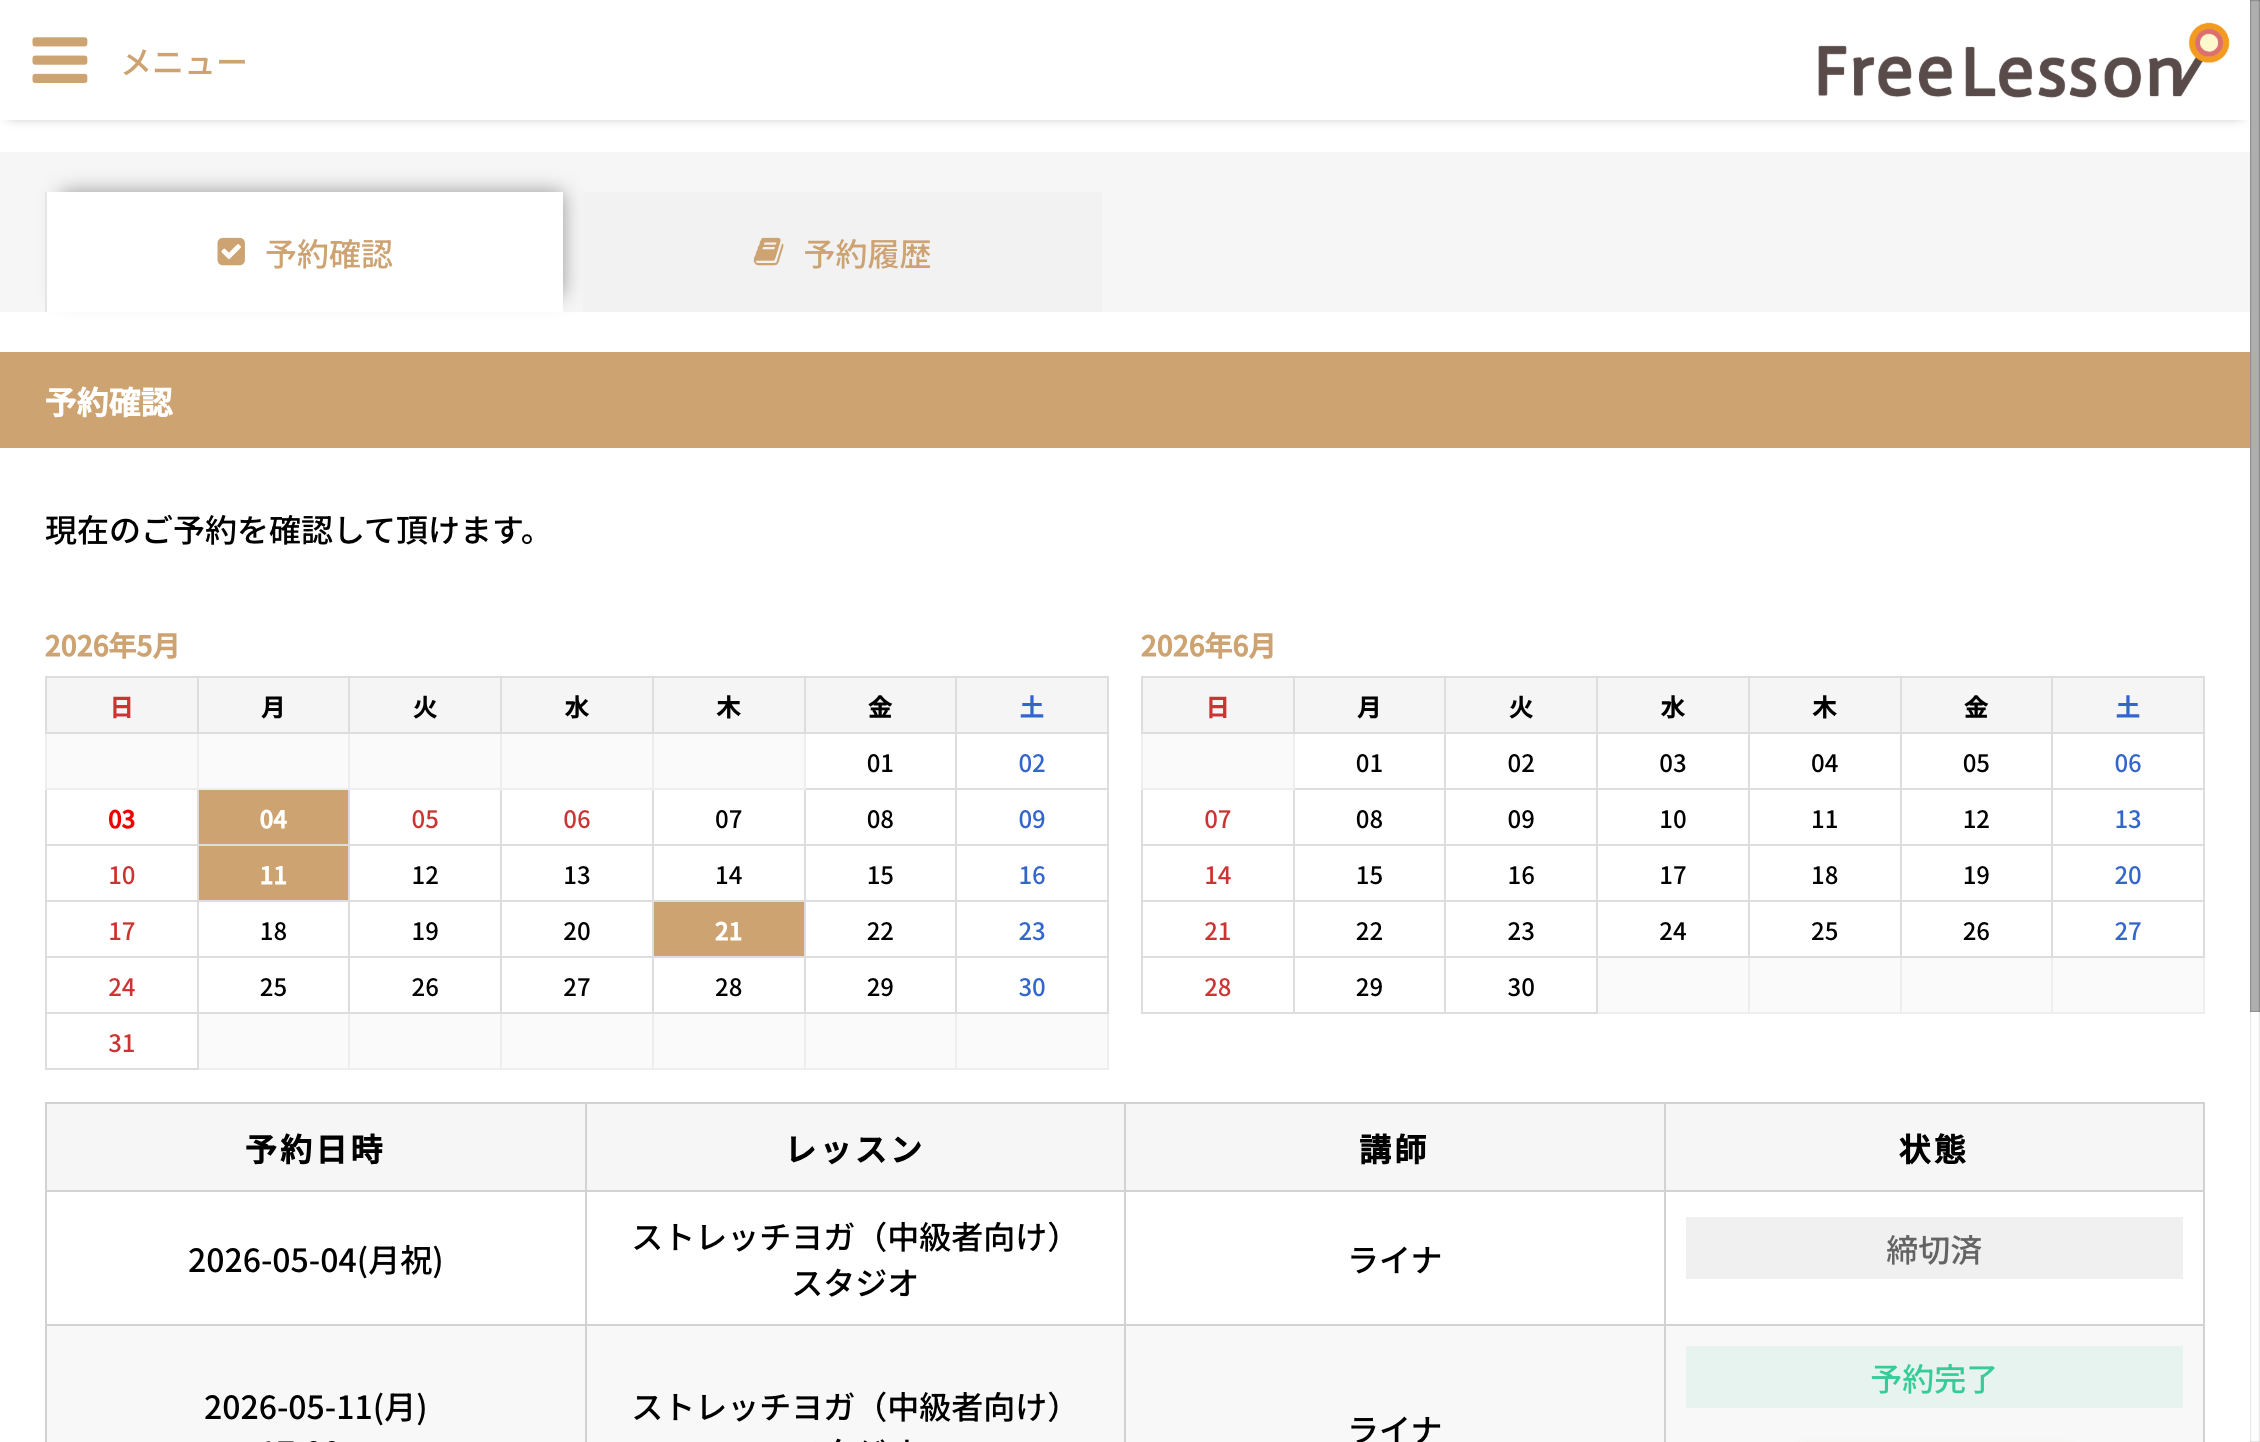Image resolution: width=2260 pixels, height=1442 pixels.
Task: Click the book icon in 予約履歴 tab
Action: 768,252
